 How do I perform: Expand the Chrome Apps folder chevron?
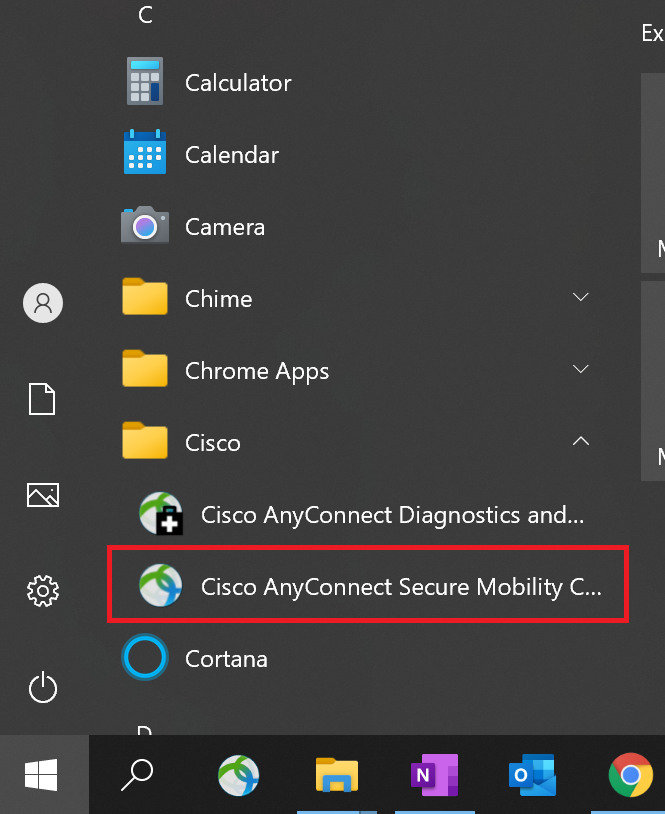[580, 369]
